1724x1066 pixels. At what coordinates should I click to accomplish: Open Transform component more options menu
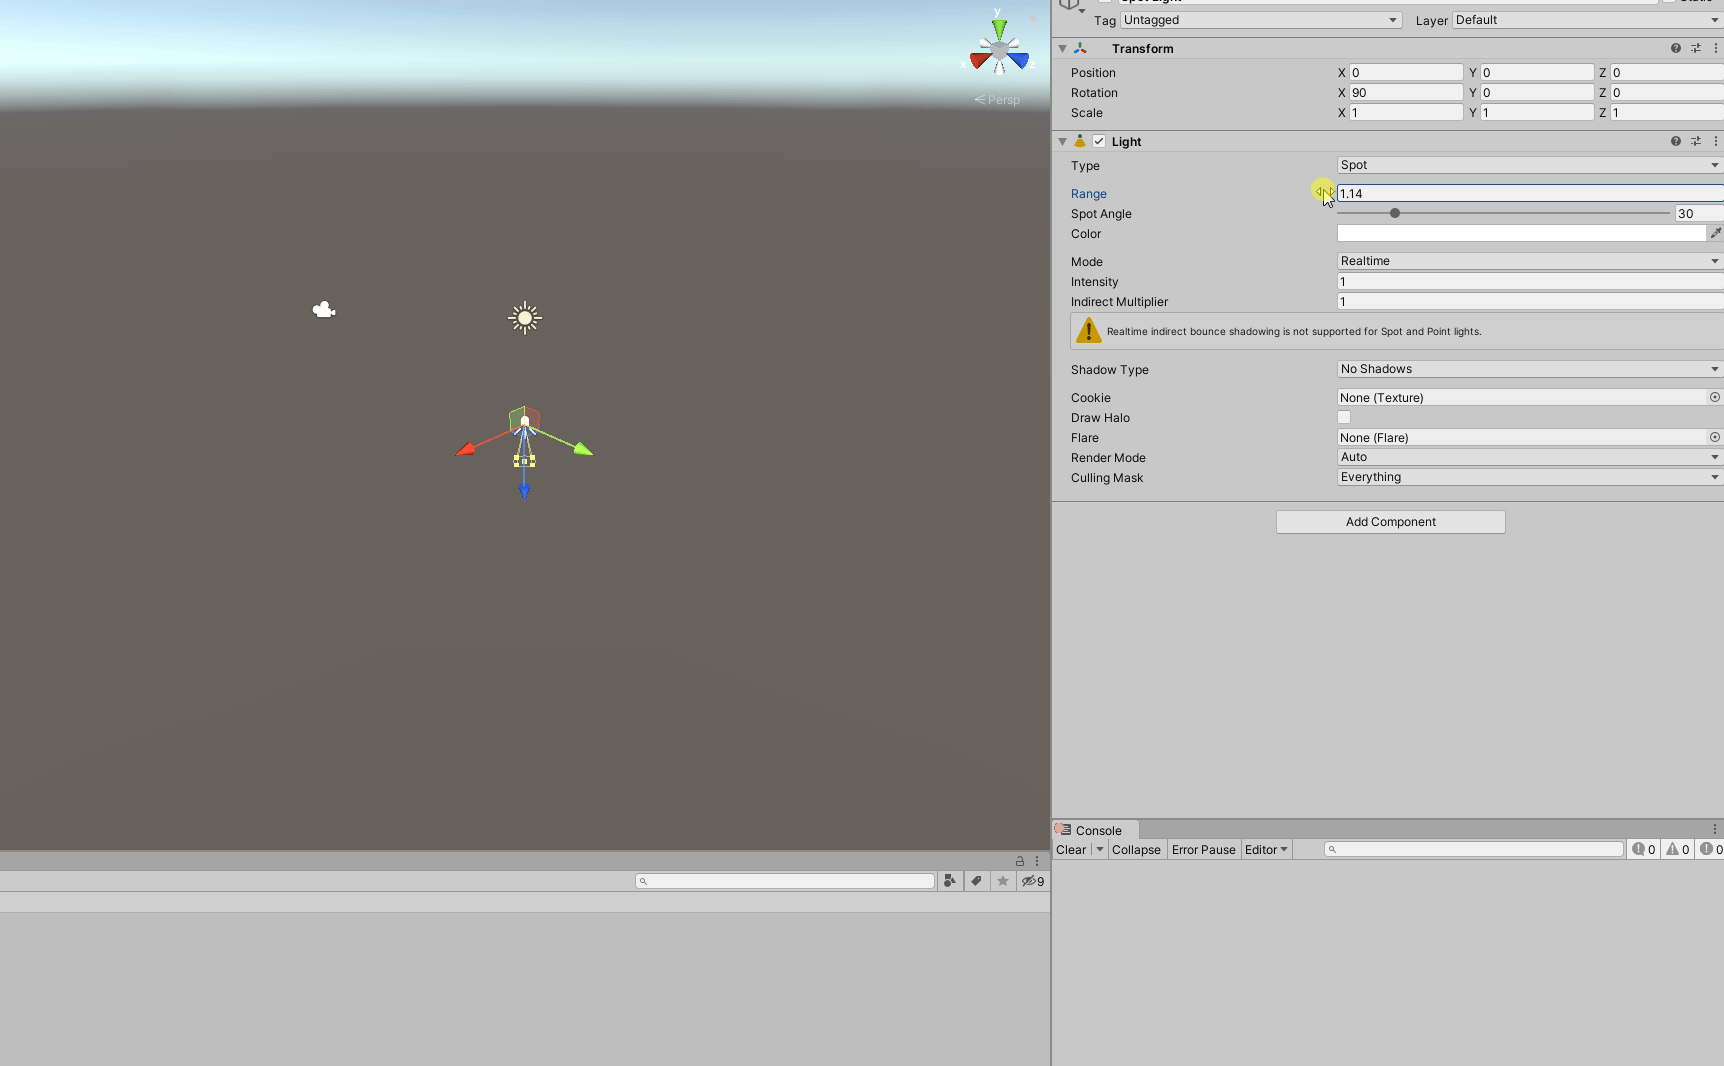point(1716,48)
